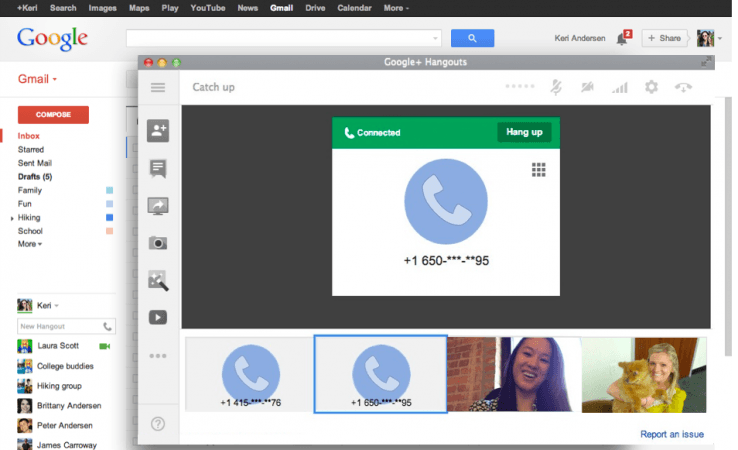738x450 pixels.
Task: Expand the Hiking label tree arrow
Action: (12, 218)
